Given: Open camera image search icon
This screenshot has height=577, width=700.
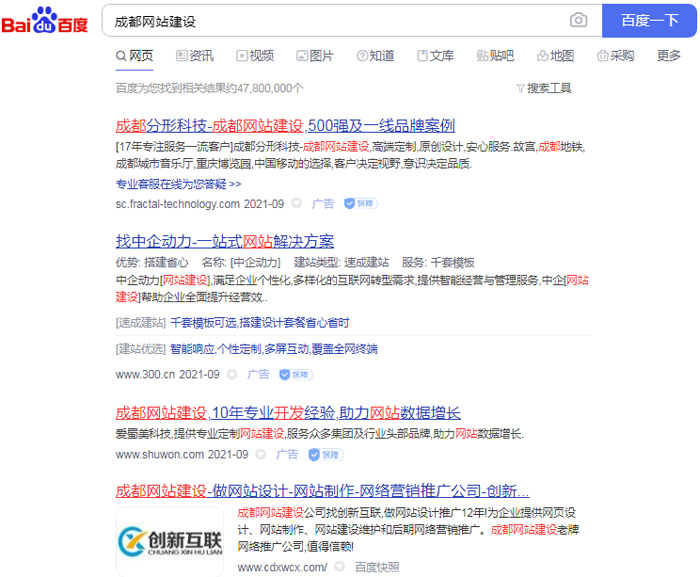Looking at the screenshot, I should [578, 20].
